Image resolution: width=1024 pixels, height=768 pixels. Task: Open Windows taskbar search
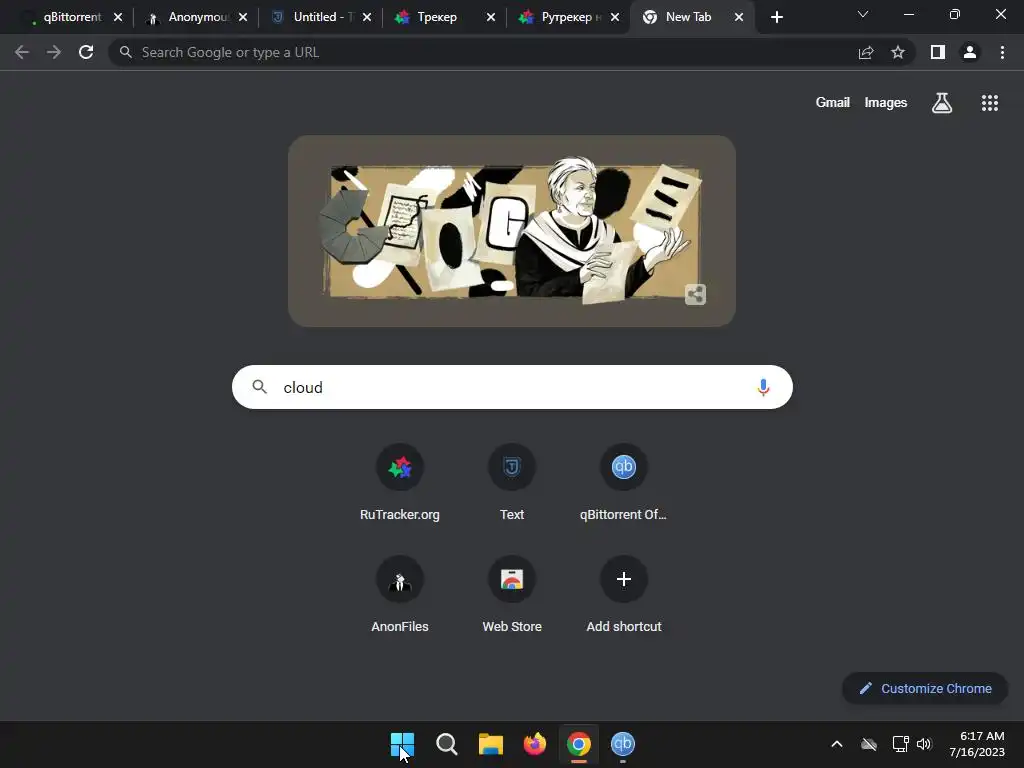click(447, 744)
